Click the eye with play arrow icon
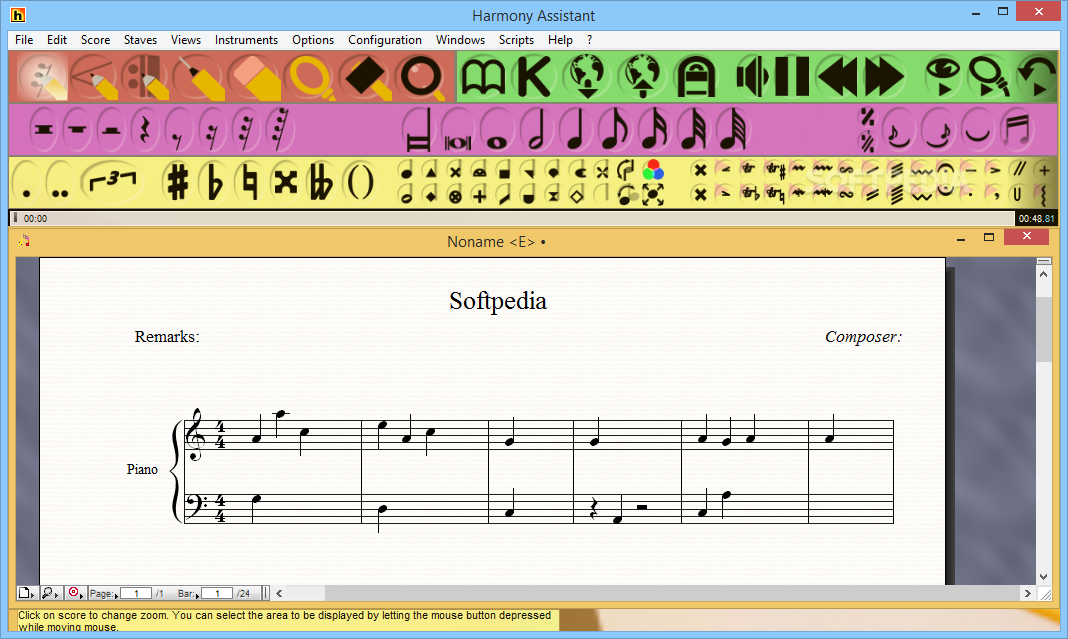 (943, 76)
